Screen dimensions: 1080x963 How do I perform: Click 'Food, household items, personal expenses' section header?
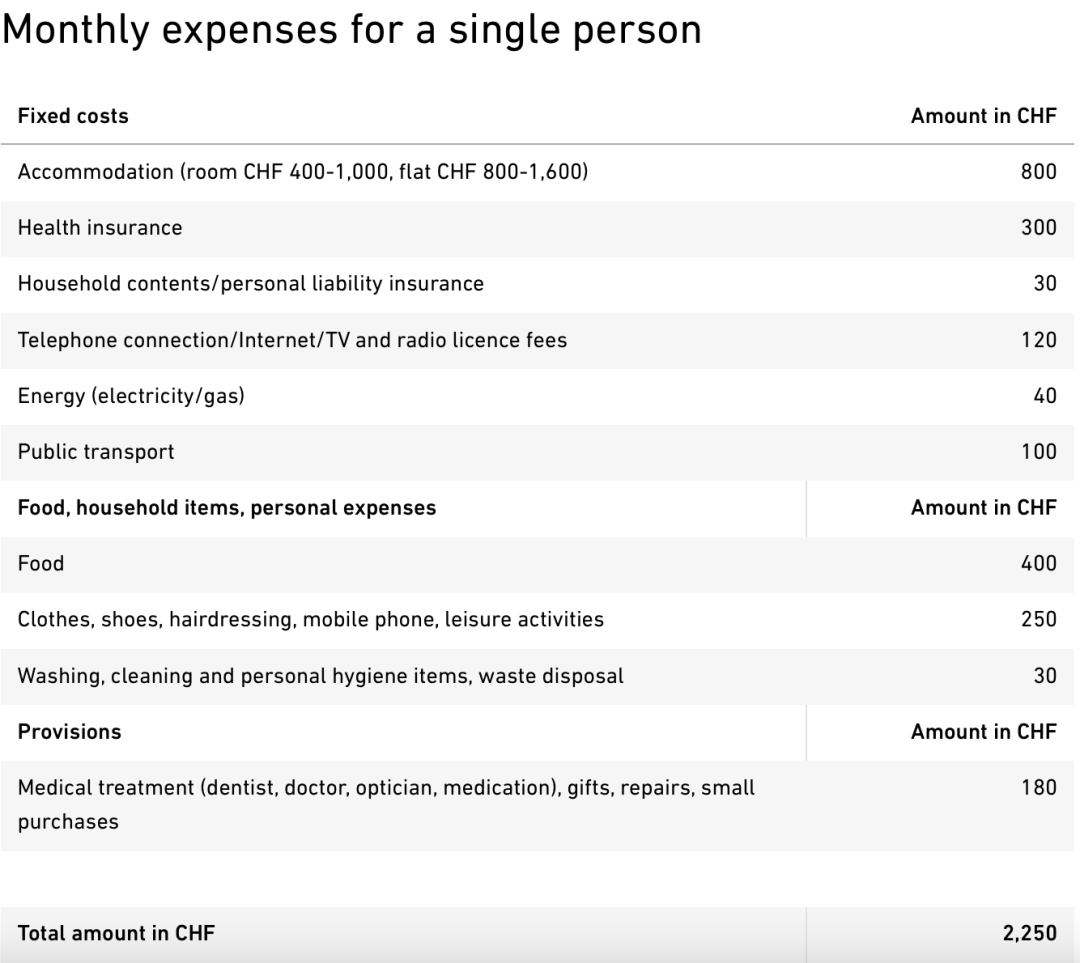[227, 508]
